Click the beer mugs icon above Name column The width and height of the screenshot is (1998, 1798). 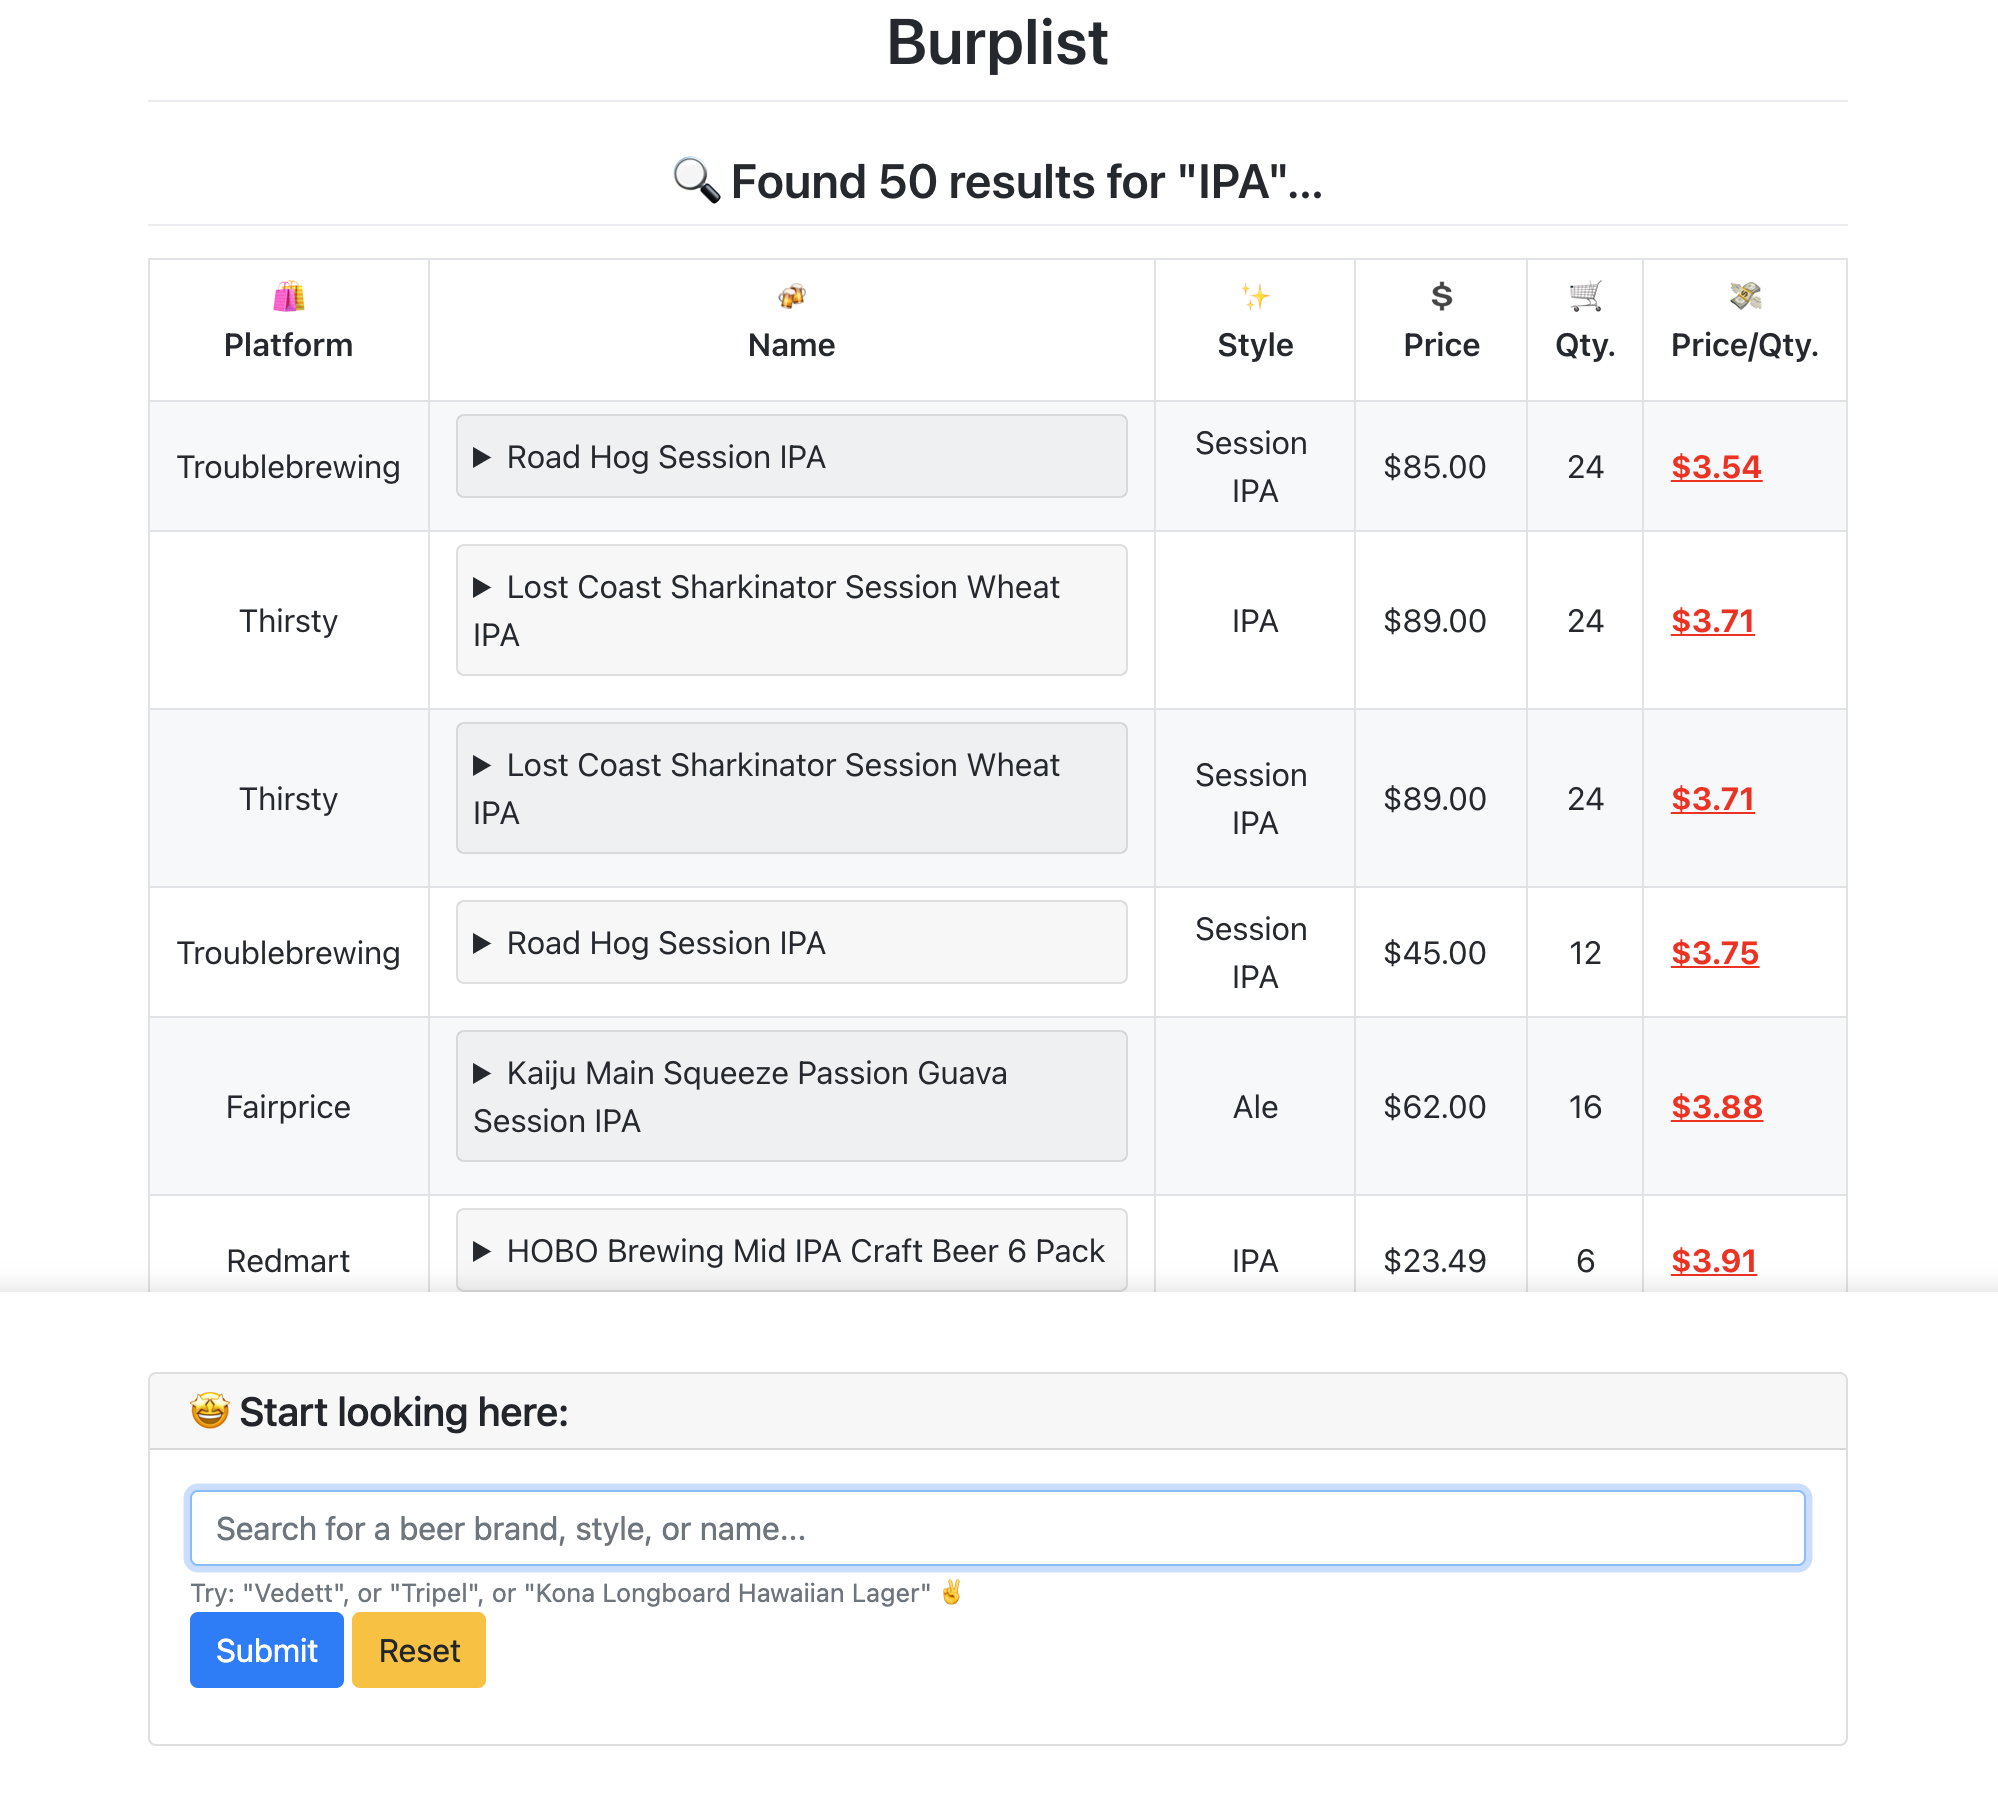click(790, 296)
